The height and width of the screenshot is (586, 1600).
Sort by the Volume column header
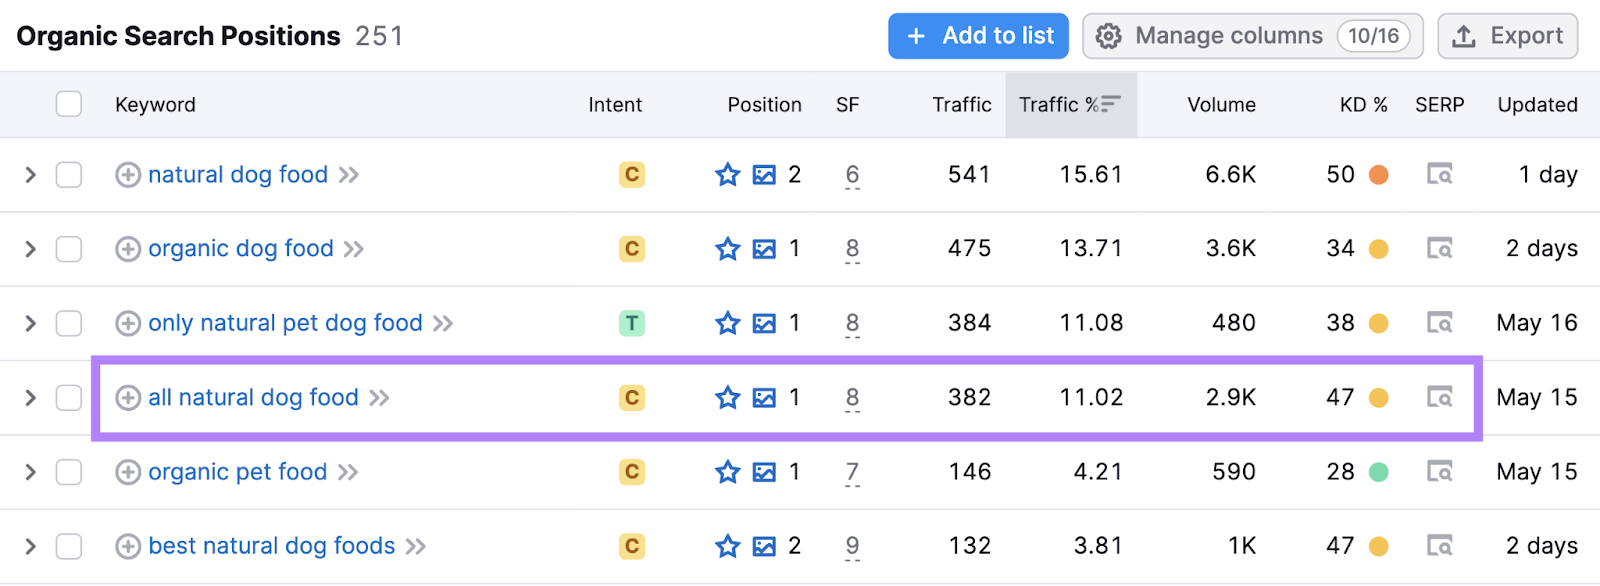tap(1221, 105)
